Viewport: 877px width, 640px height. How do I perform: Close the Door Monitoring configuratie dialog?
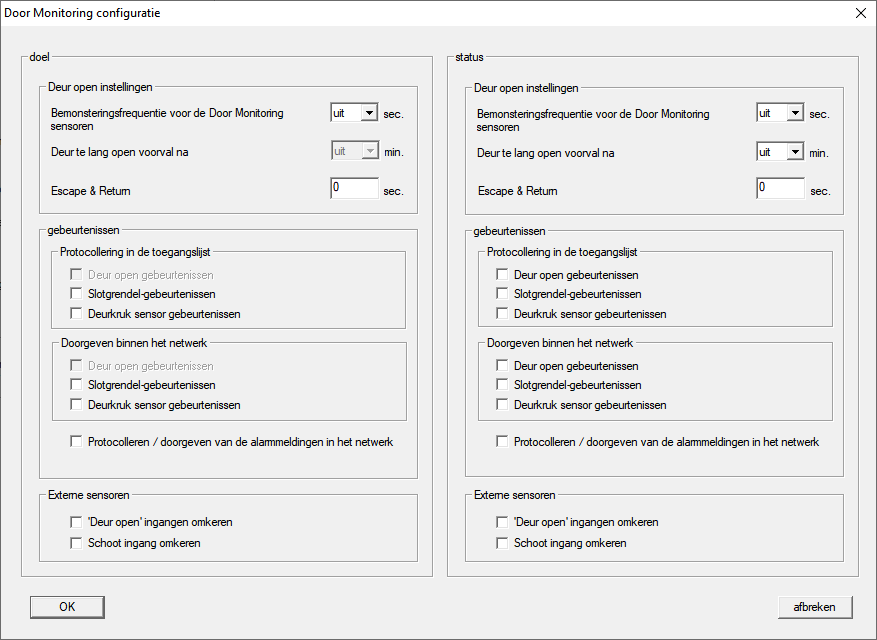point(860,13)
